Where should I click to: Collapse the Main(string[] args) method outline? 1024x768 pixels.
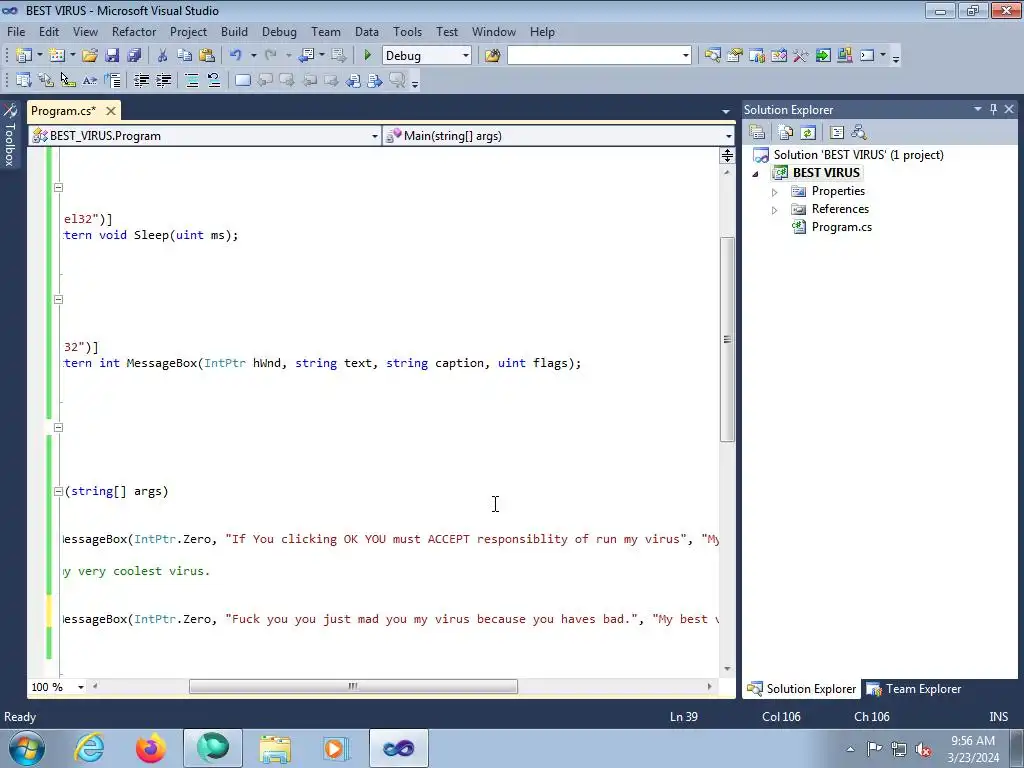click(x=58, y=491)
